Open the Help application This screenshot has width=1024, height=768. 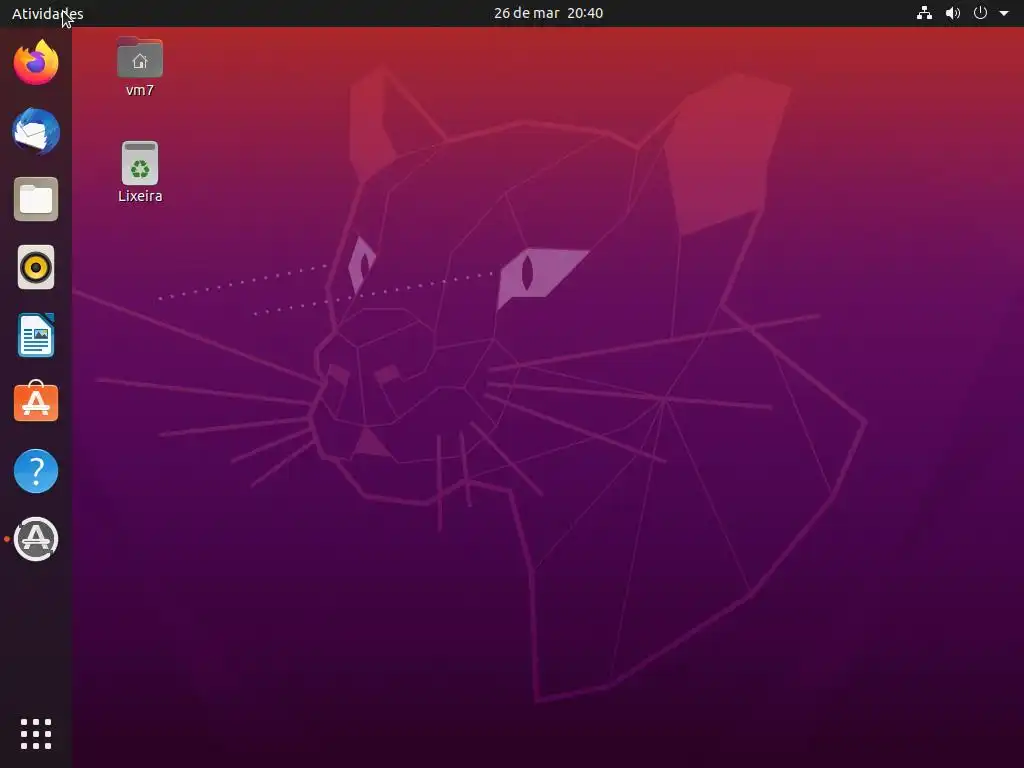[x=36, y=471]
